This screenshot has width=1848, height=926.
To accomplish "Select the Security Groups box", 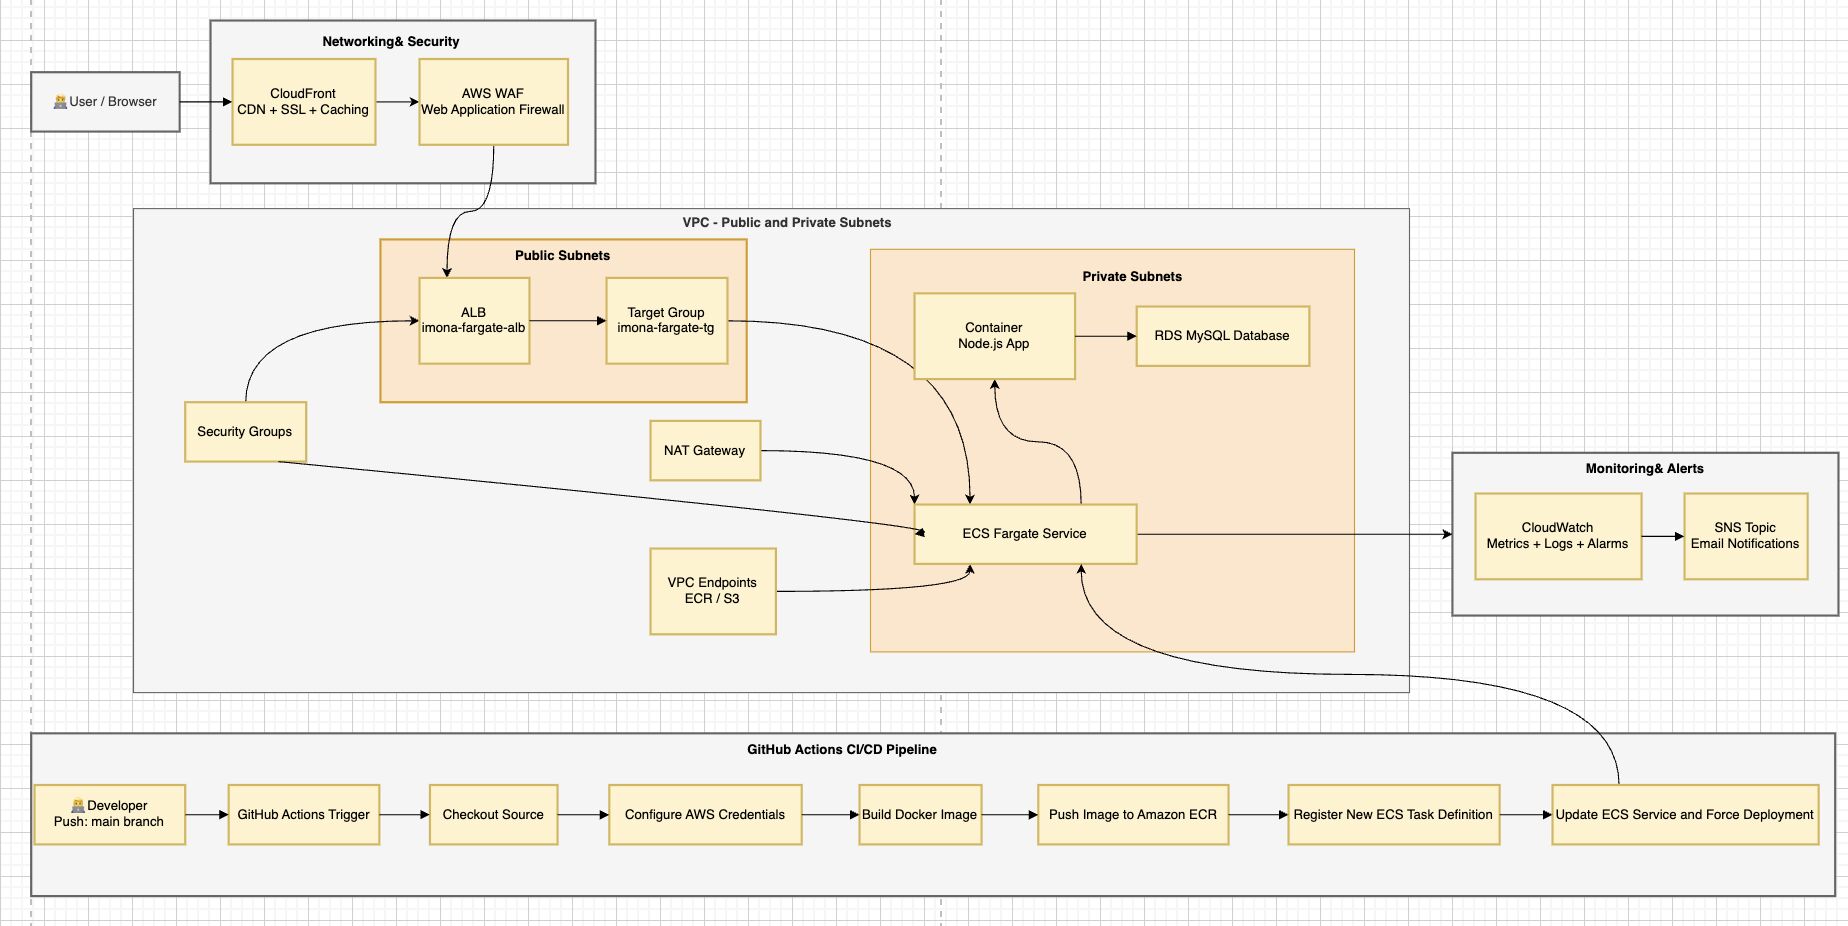I will pyautogui.click(x=245, y=432).
